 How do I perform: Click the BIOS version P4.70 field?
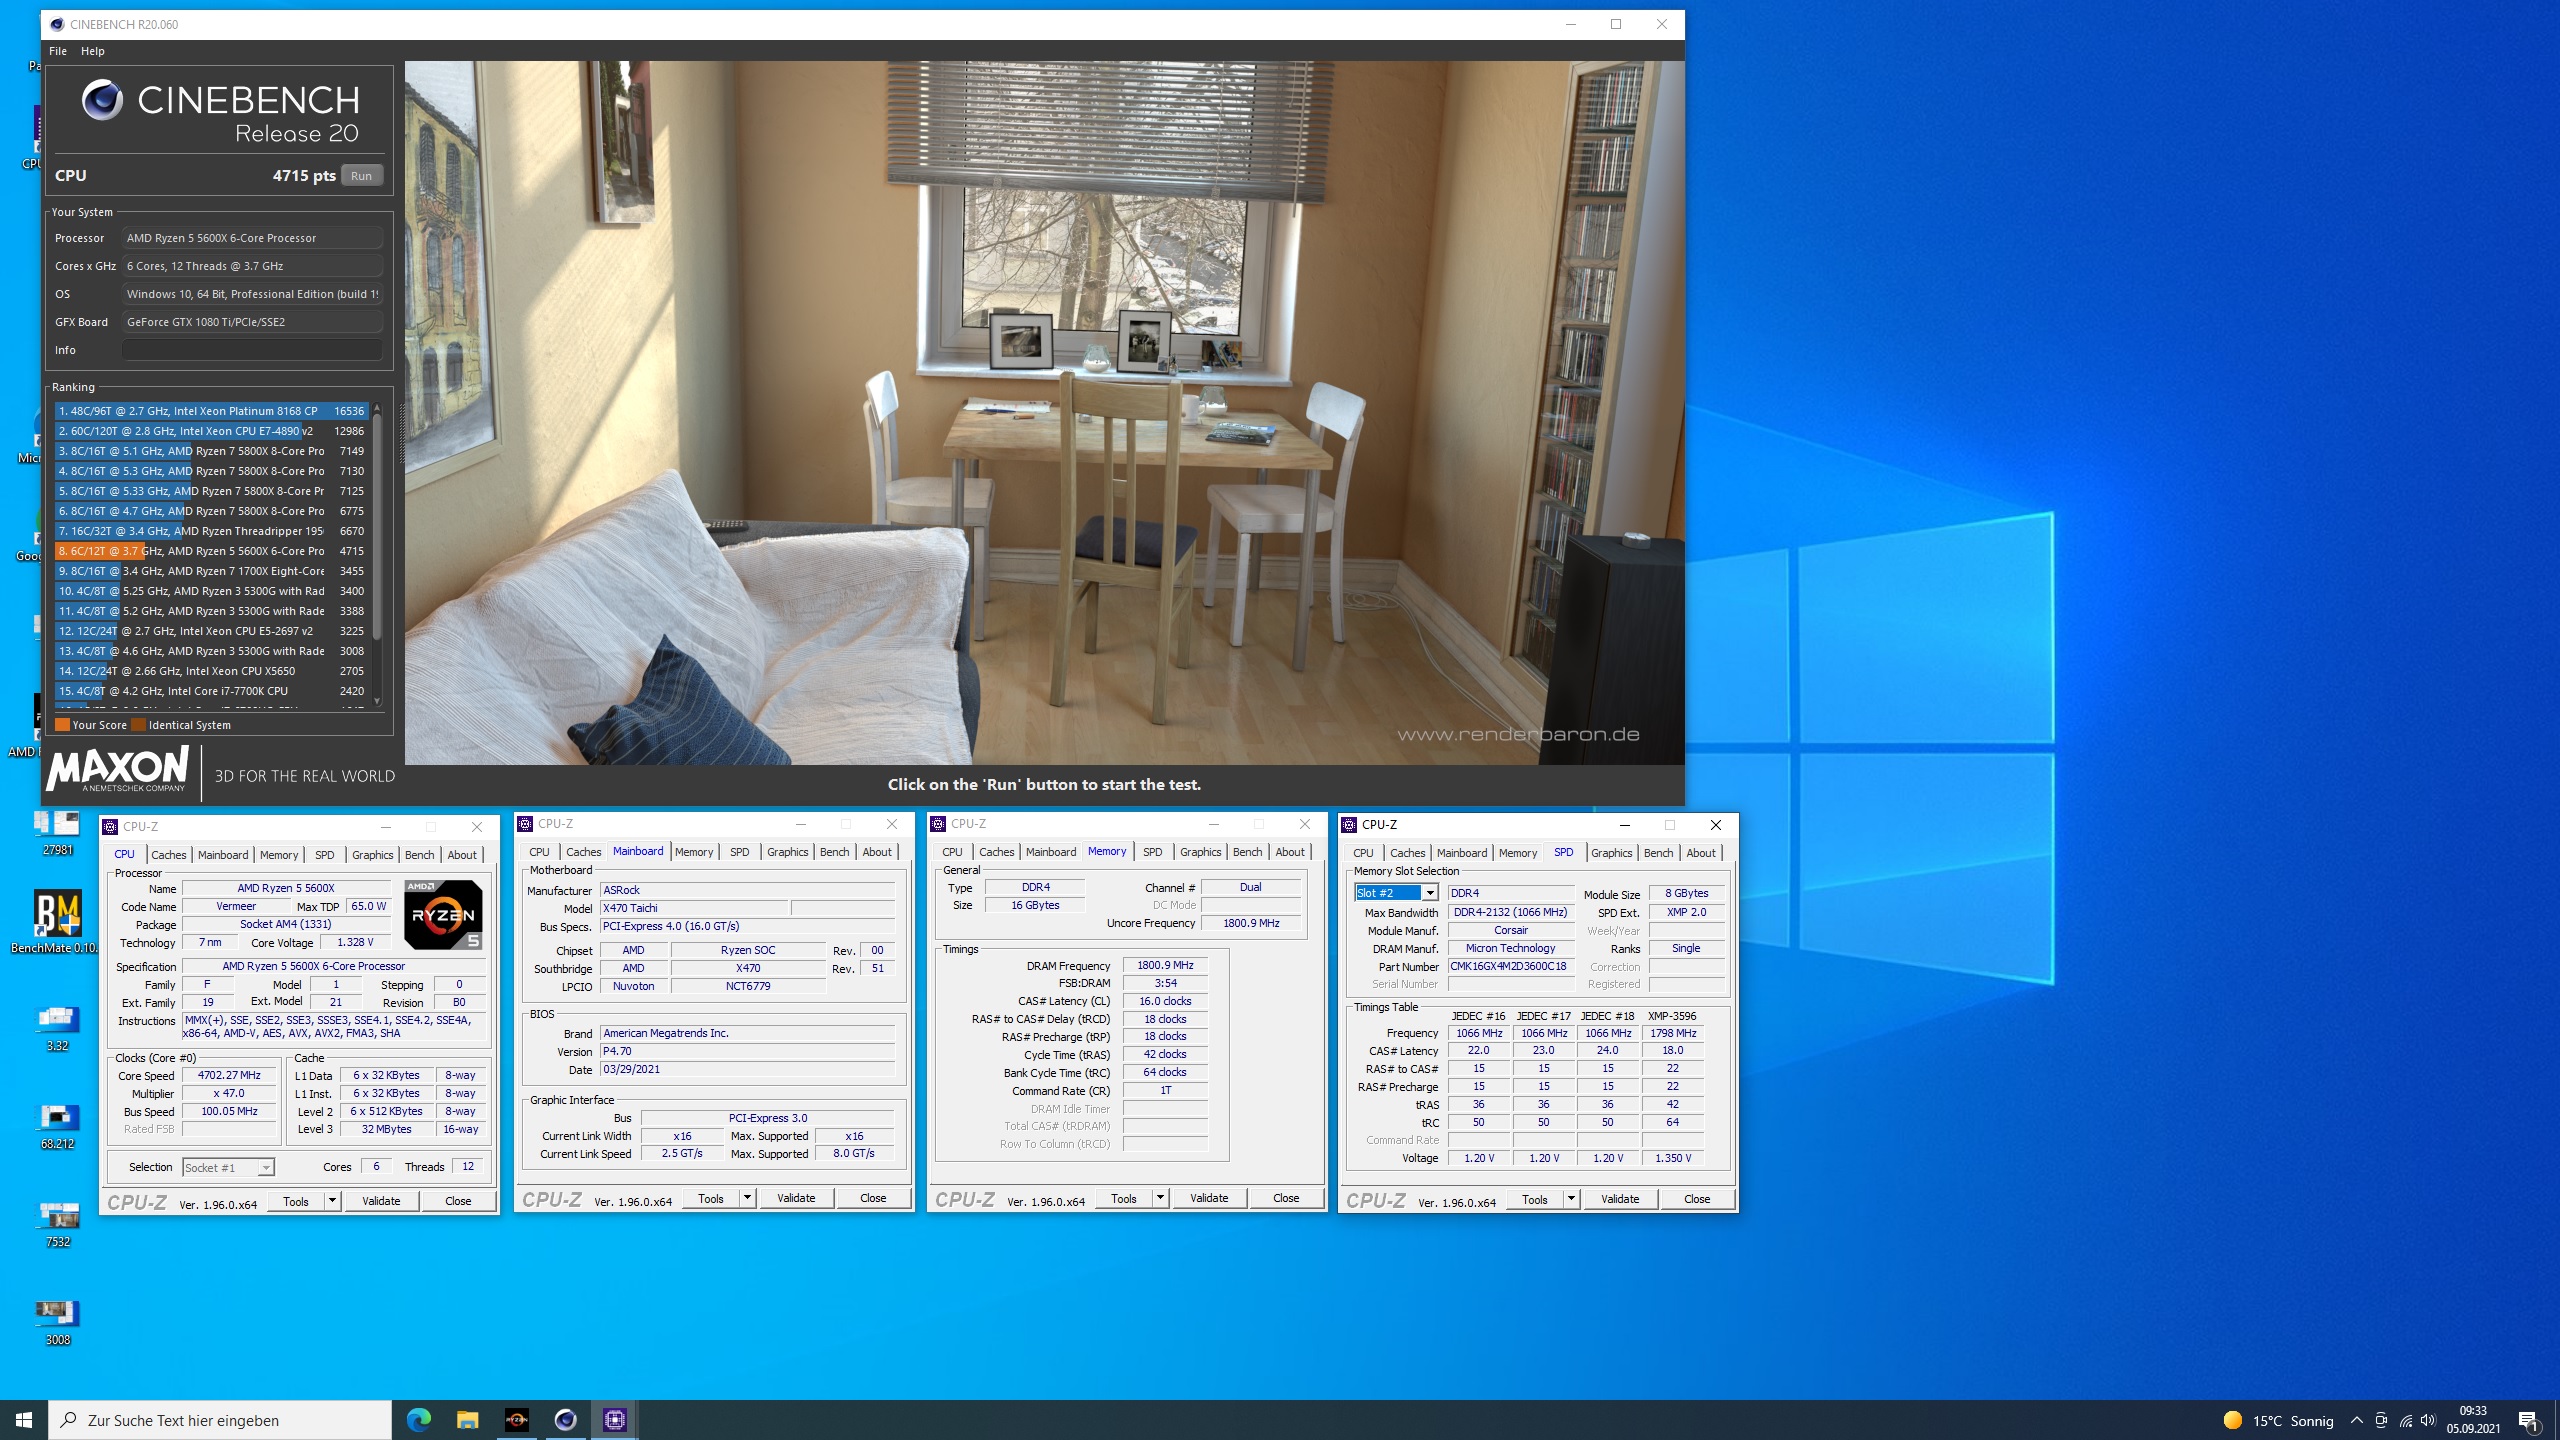click(x=747, y=1051)
